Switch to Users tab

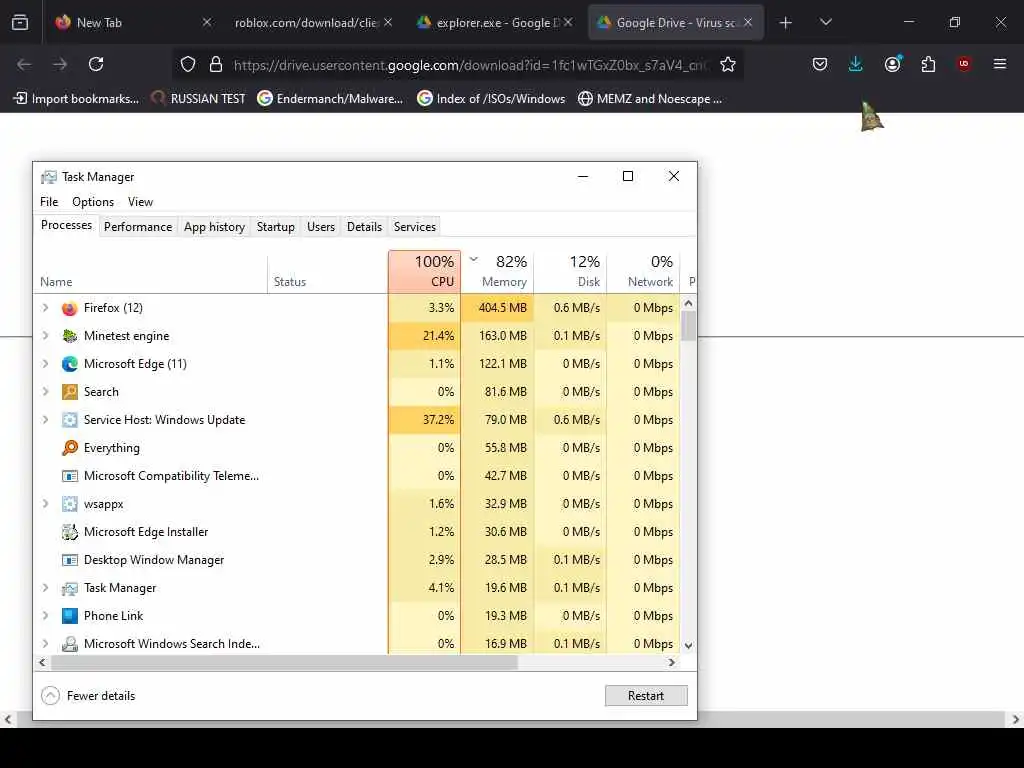(x=321, y=227)
